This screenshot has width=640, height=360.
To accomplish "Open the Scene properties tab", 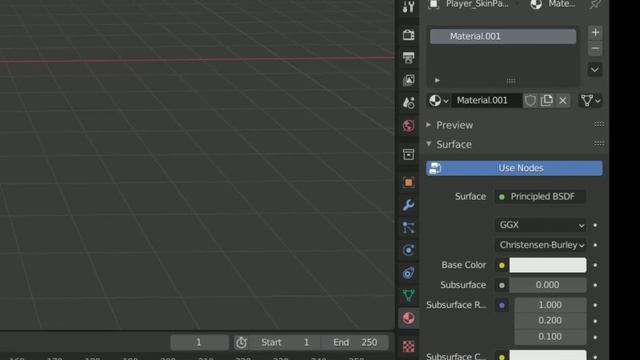I will [408, 103].
